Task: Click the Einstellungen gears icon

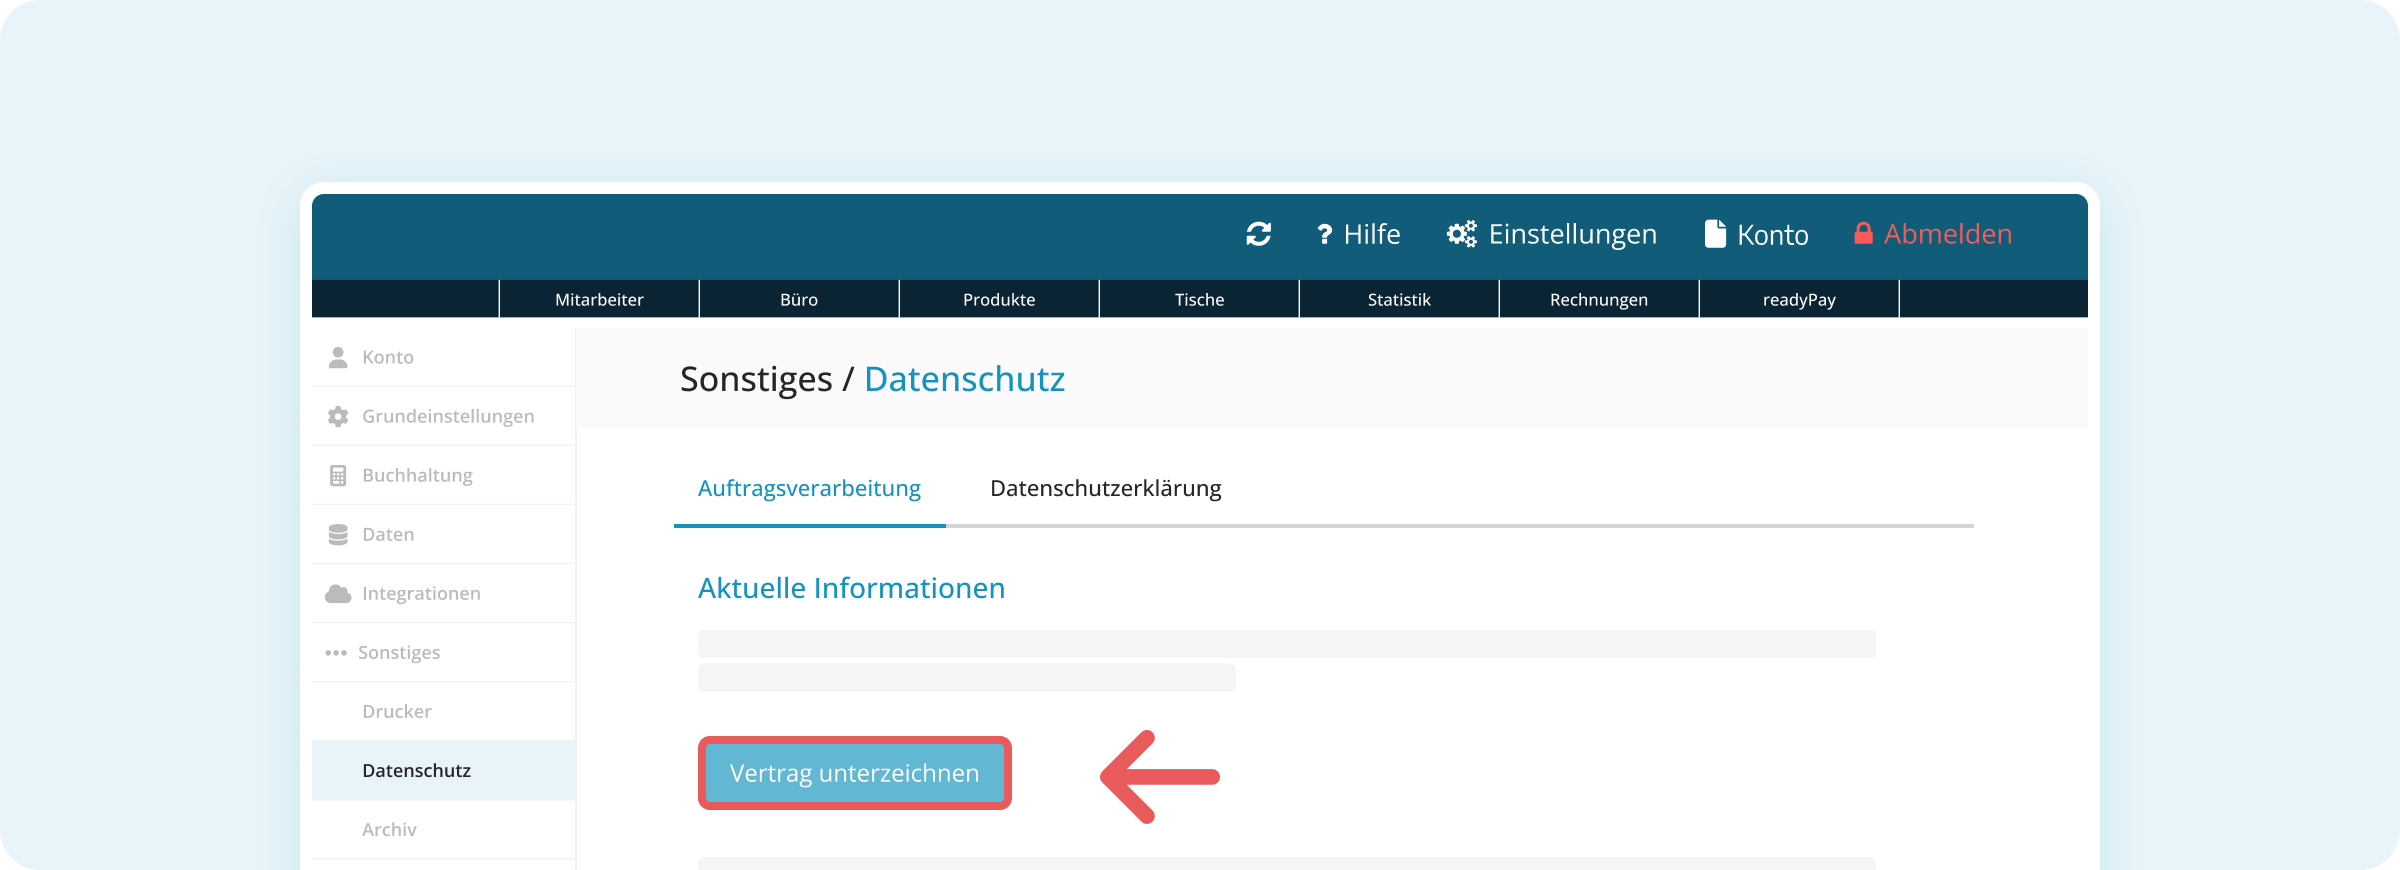Action: coord(1461,234)
